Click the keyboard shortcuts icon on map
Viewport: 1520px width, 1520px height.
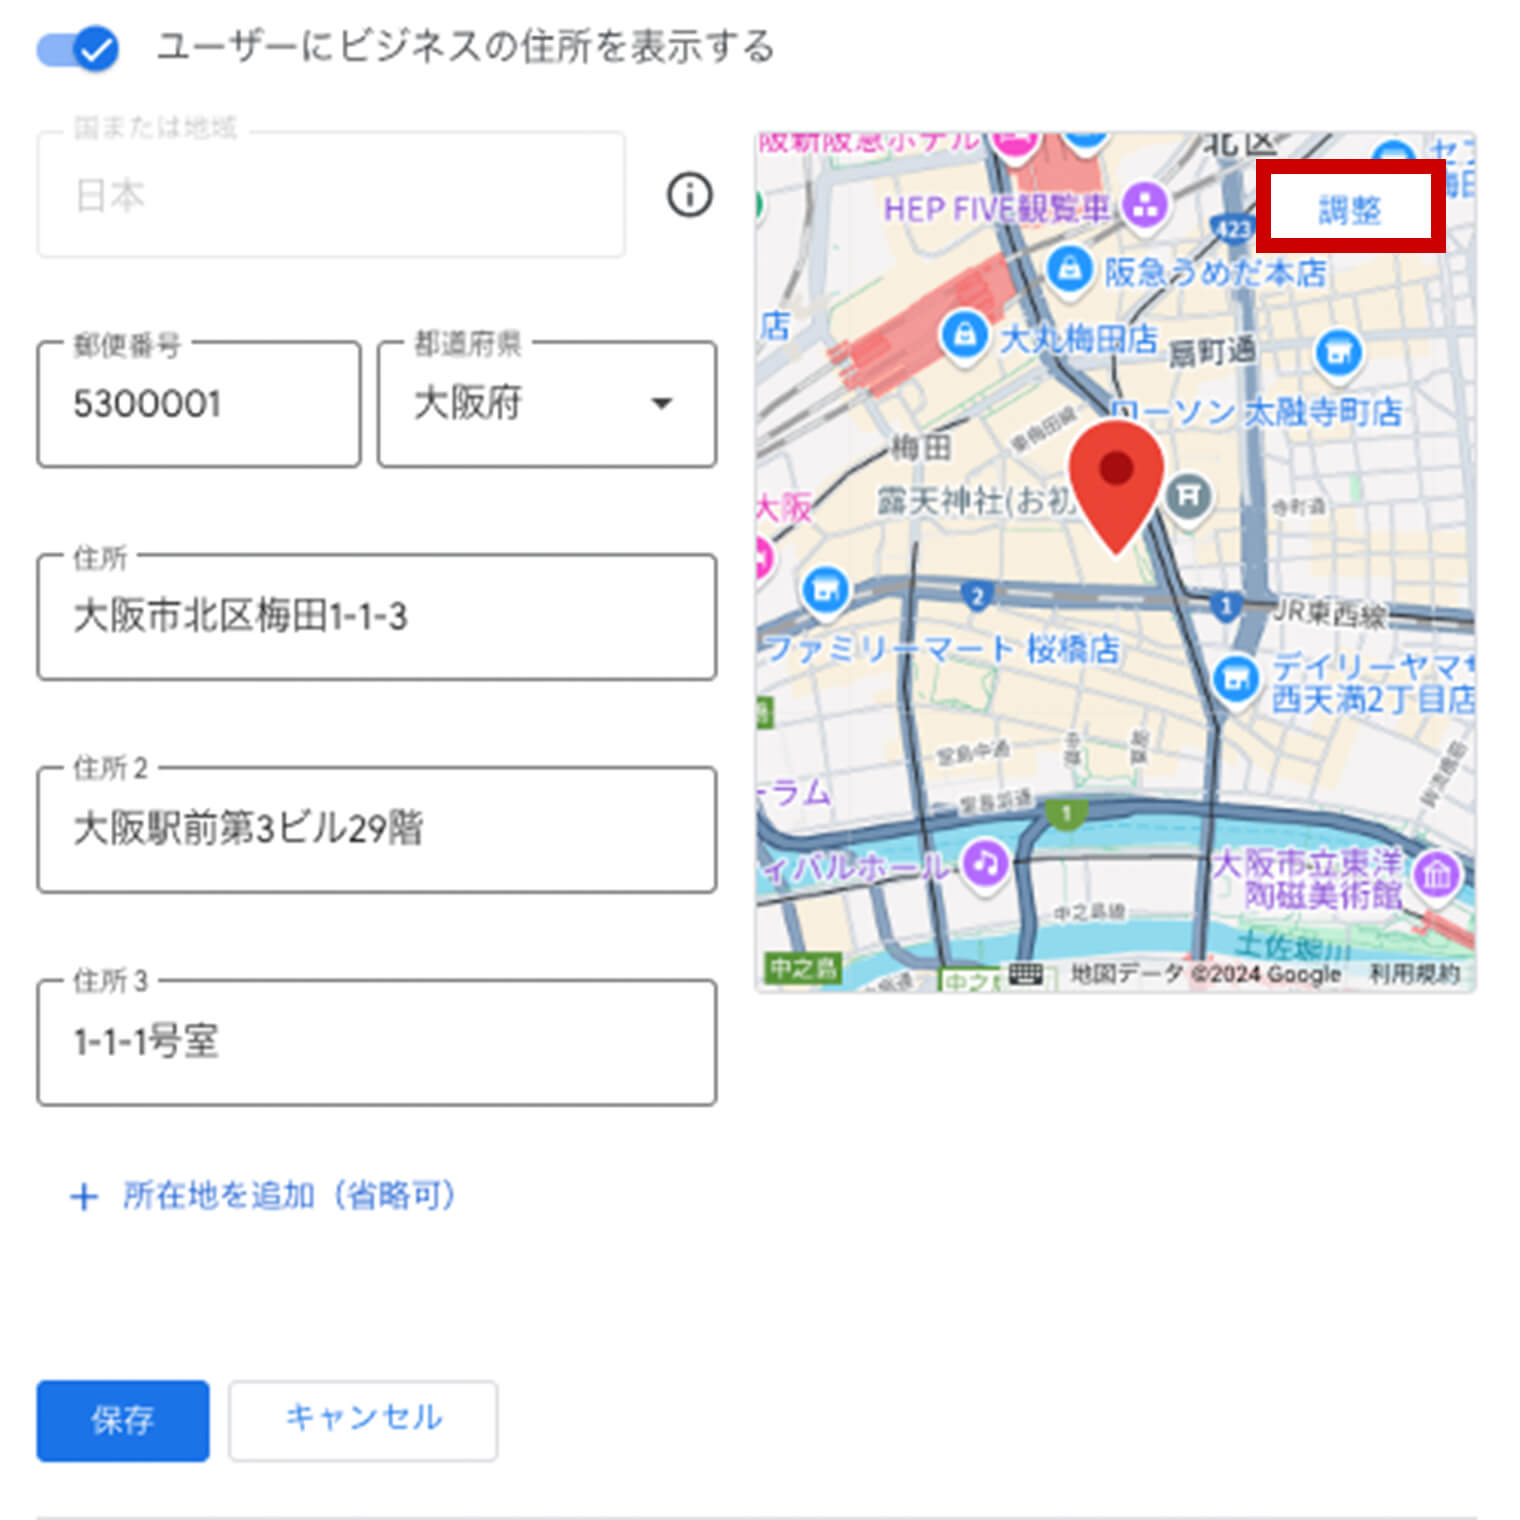tap(1026, 974)
